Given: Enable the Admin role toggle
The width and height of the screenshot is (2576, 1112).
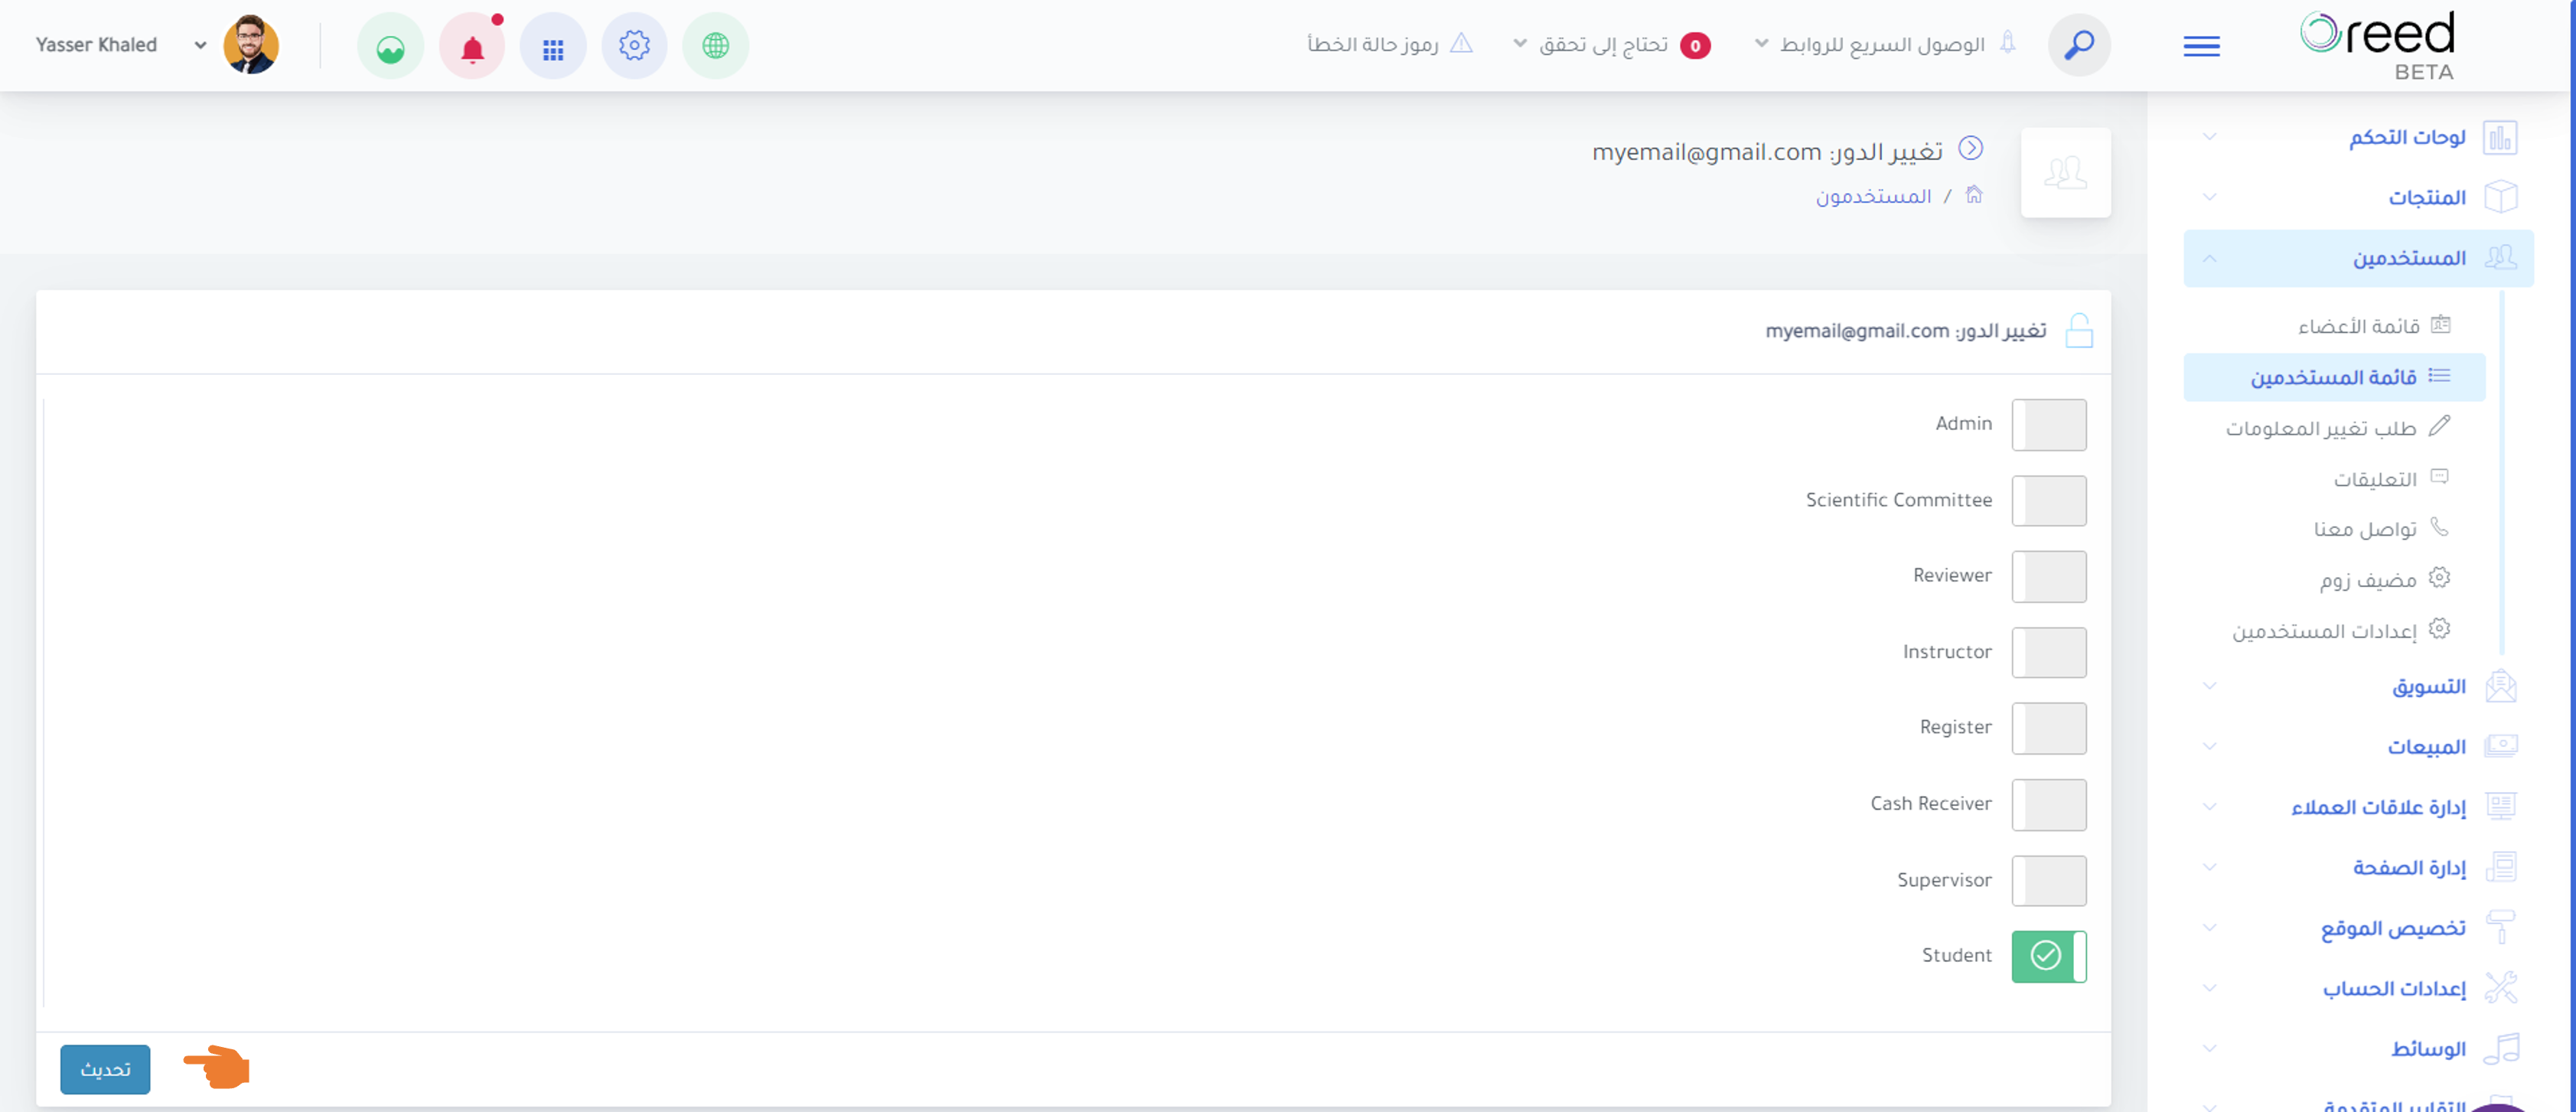Looking at the screenshot, I should coord(2049,424).
